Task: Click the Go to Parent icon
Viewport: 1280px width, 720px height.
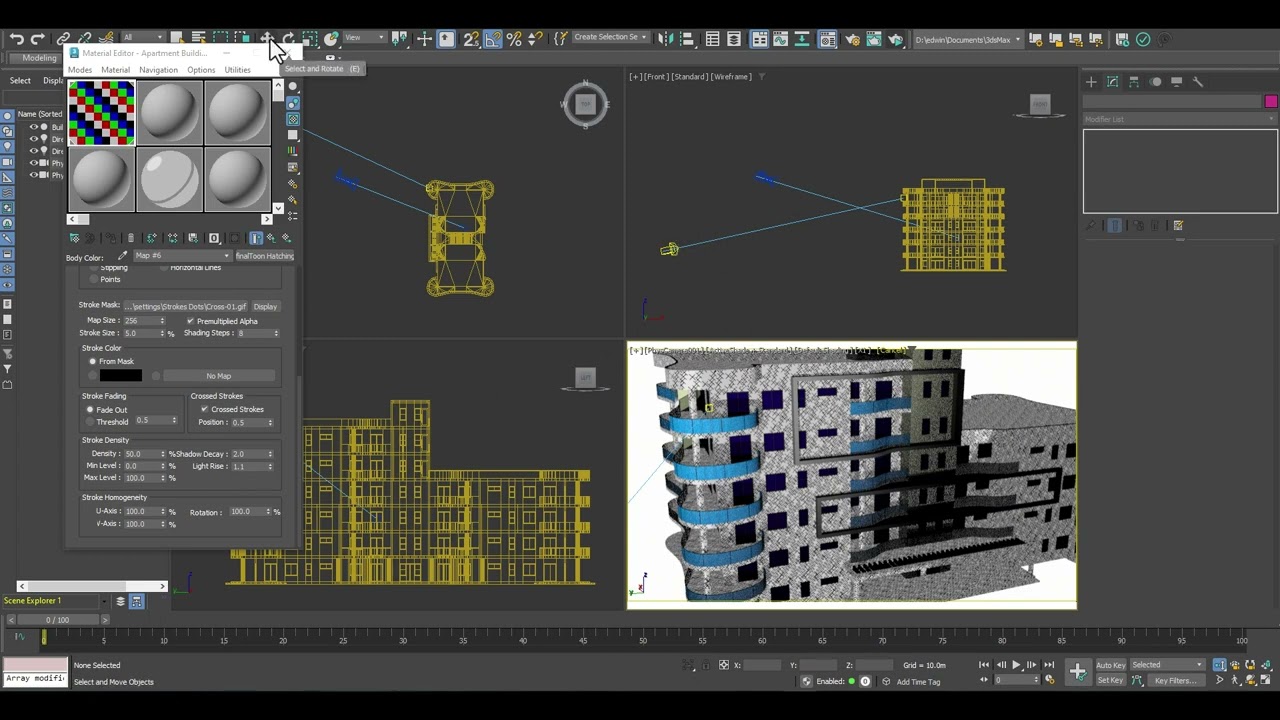Action: click(x=271, y=238)
